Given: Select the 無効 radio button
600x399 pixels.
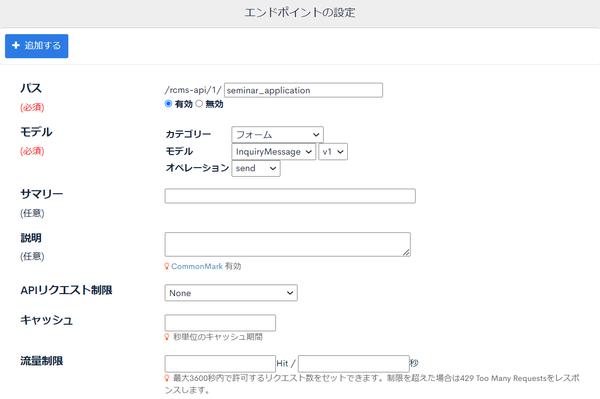Looking at the screenshot, I should 199,104.
